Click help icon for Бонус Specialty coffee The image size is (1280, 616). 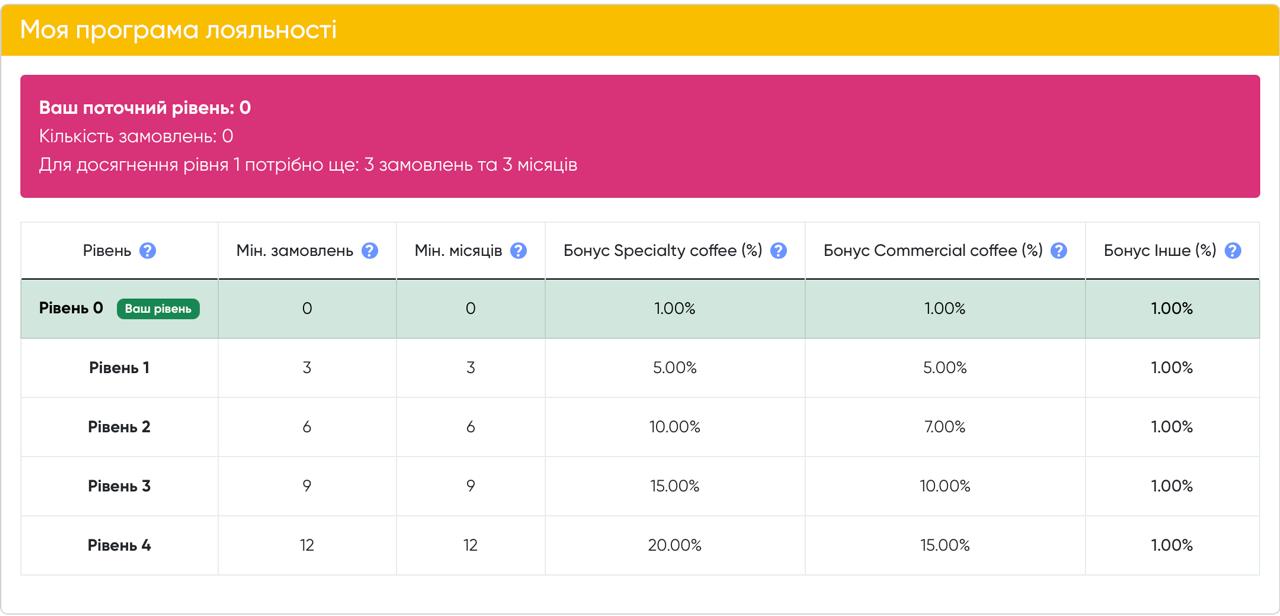(x=779, y=251)
